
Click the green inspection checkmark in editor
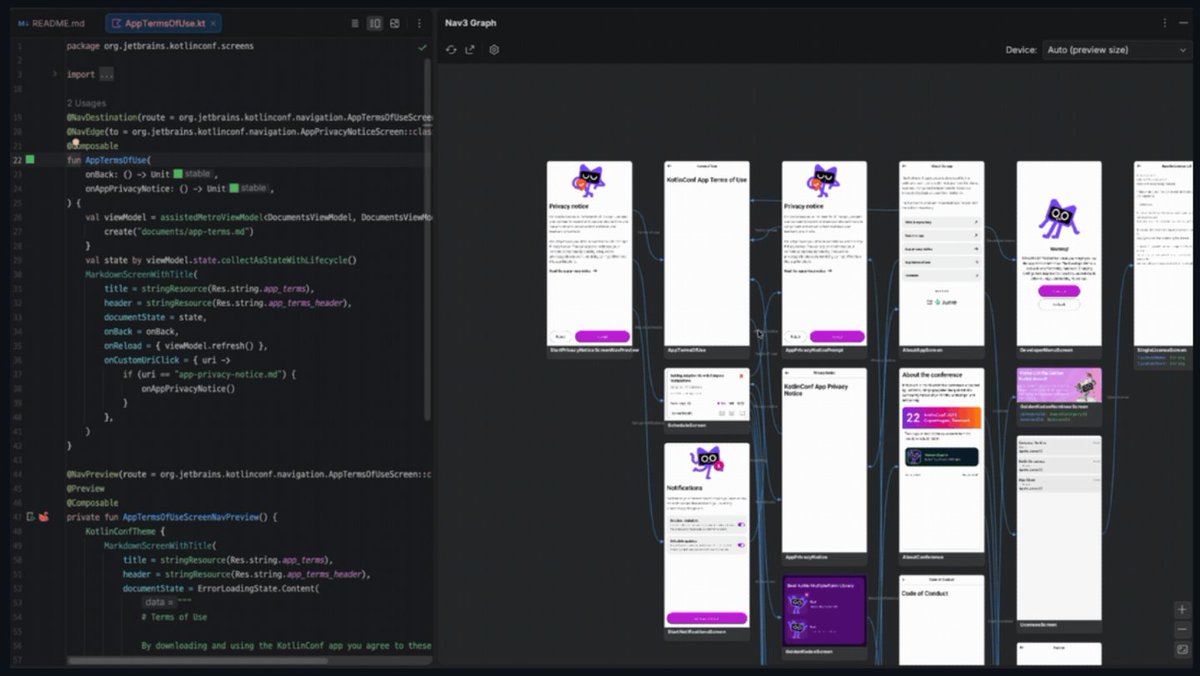point(423,46)
